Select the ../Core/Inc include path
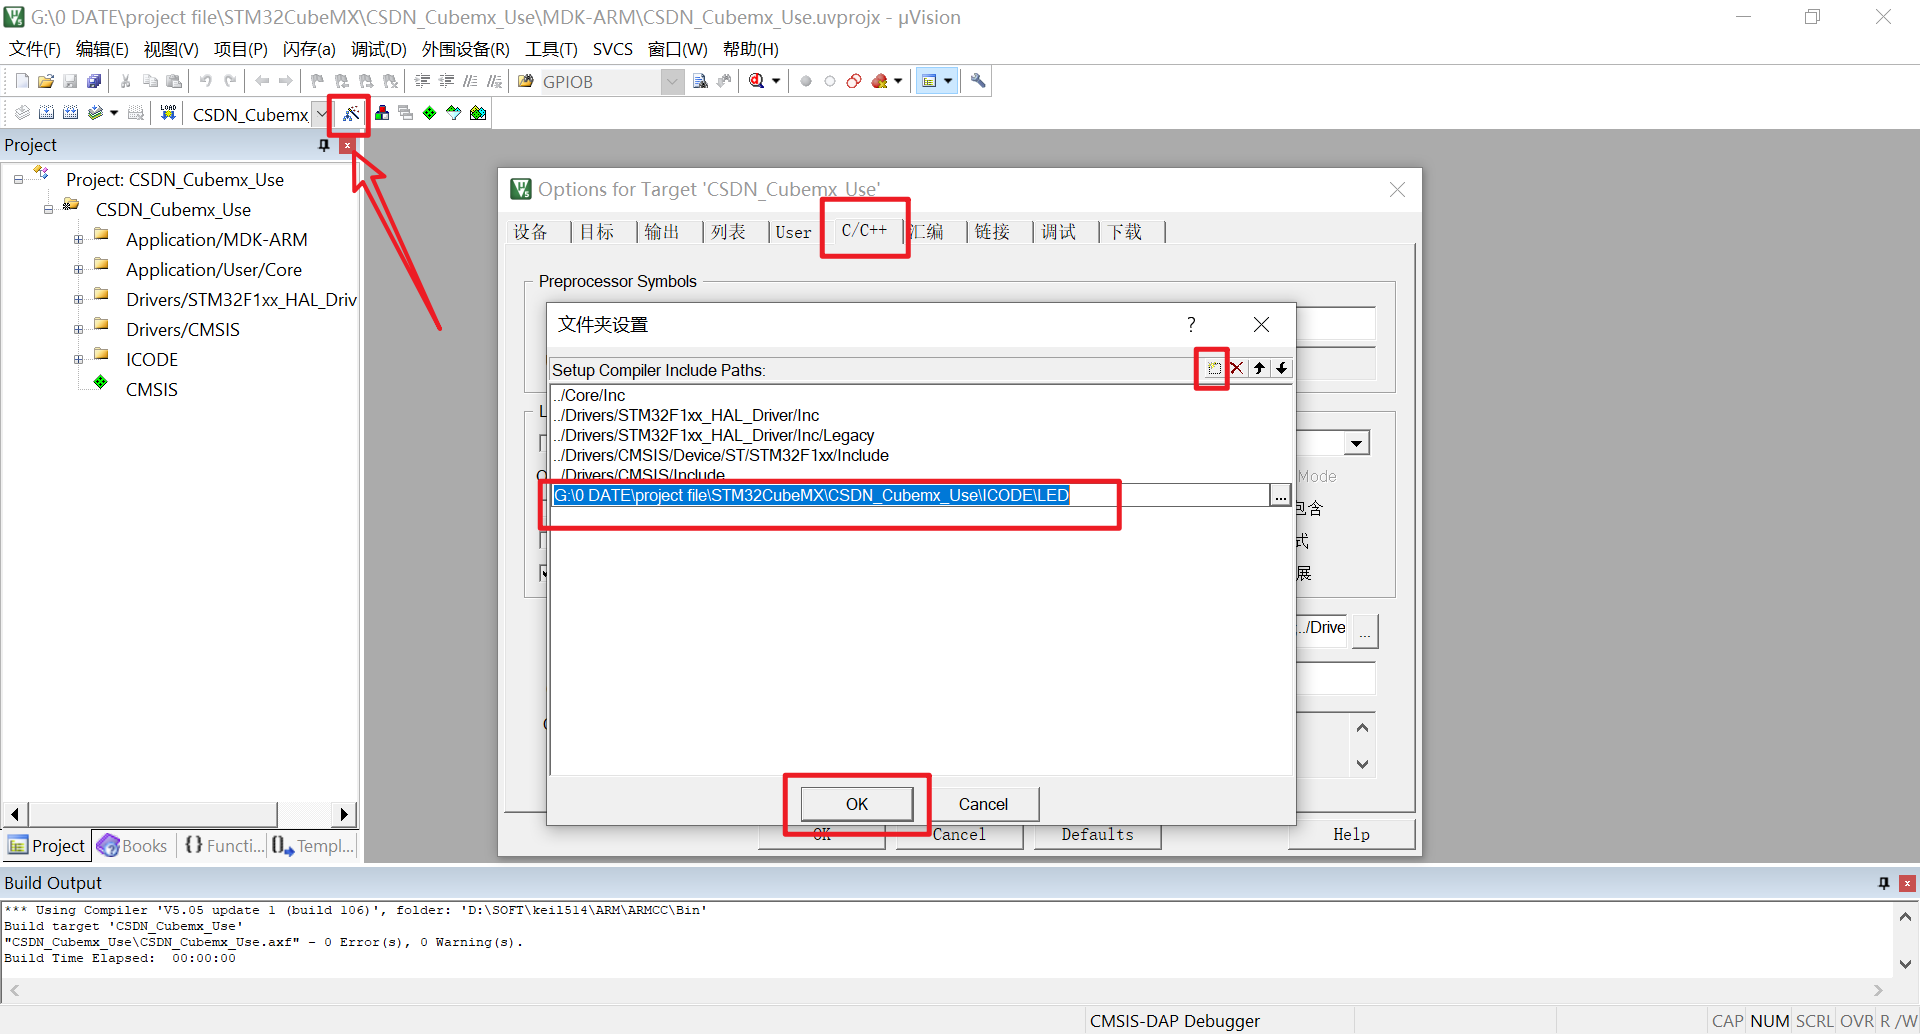The image size is (1920, 1034). pyautogui.click(x=589, y=396)
